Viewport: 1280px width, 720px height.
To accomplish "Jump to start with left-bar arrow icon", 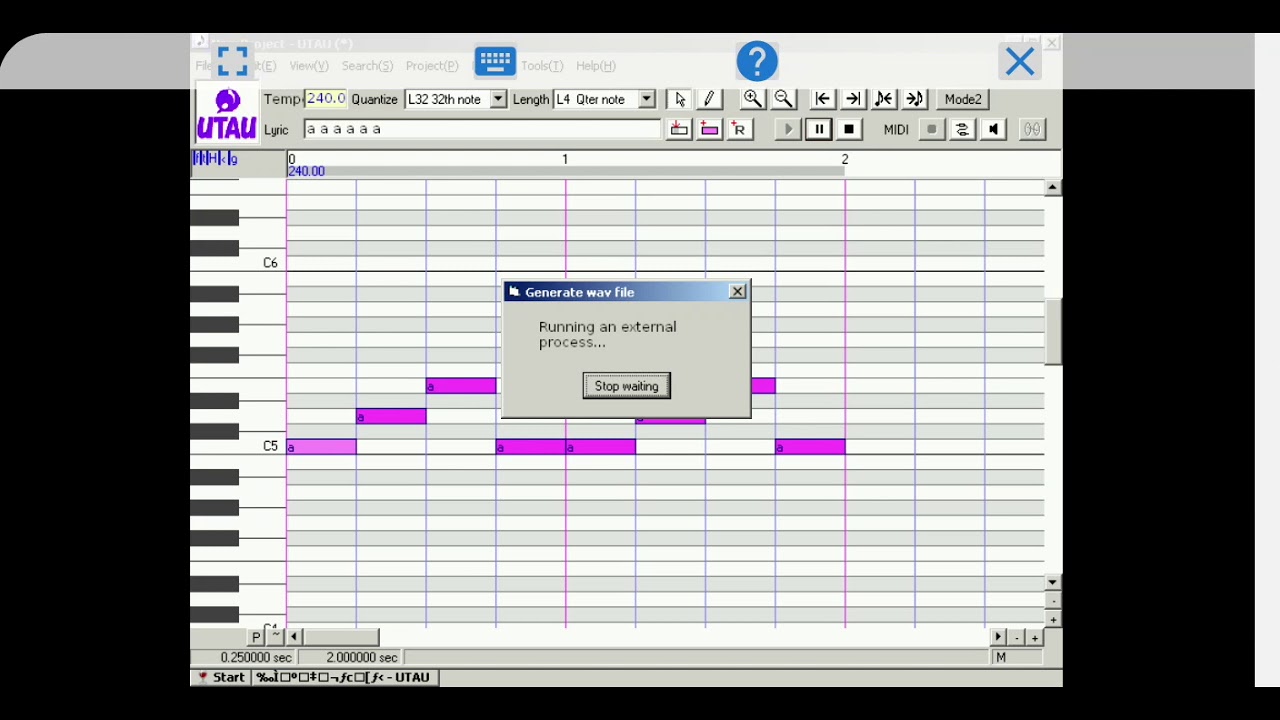I will (822, 99).
